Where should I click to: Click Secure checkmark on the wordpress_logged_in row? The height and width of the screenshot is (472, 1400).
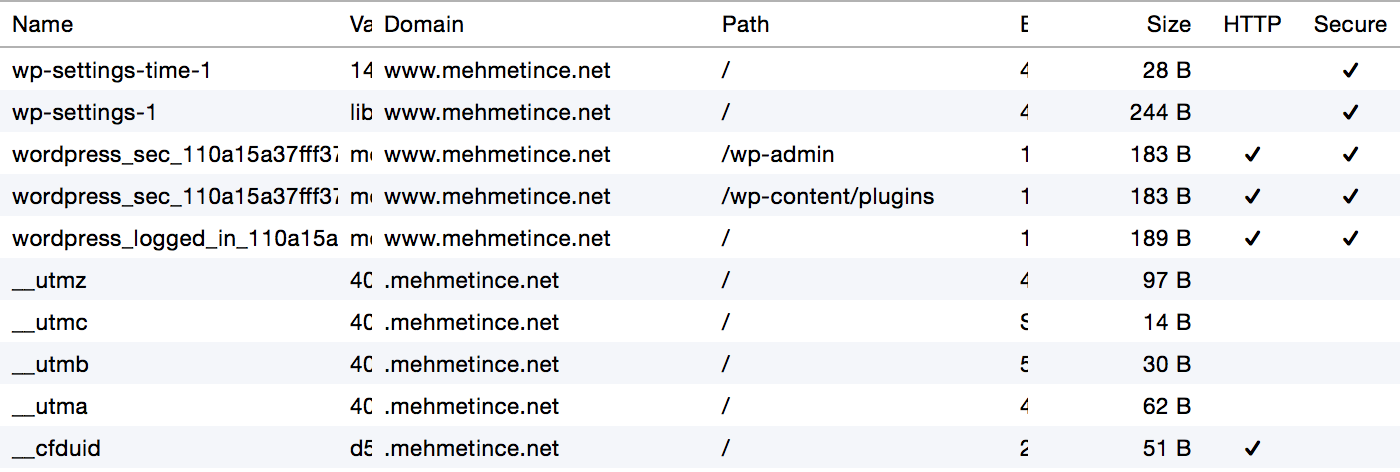[x=1351, y=239]
